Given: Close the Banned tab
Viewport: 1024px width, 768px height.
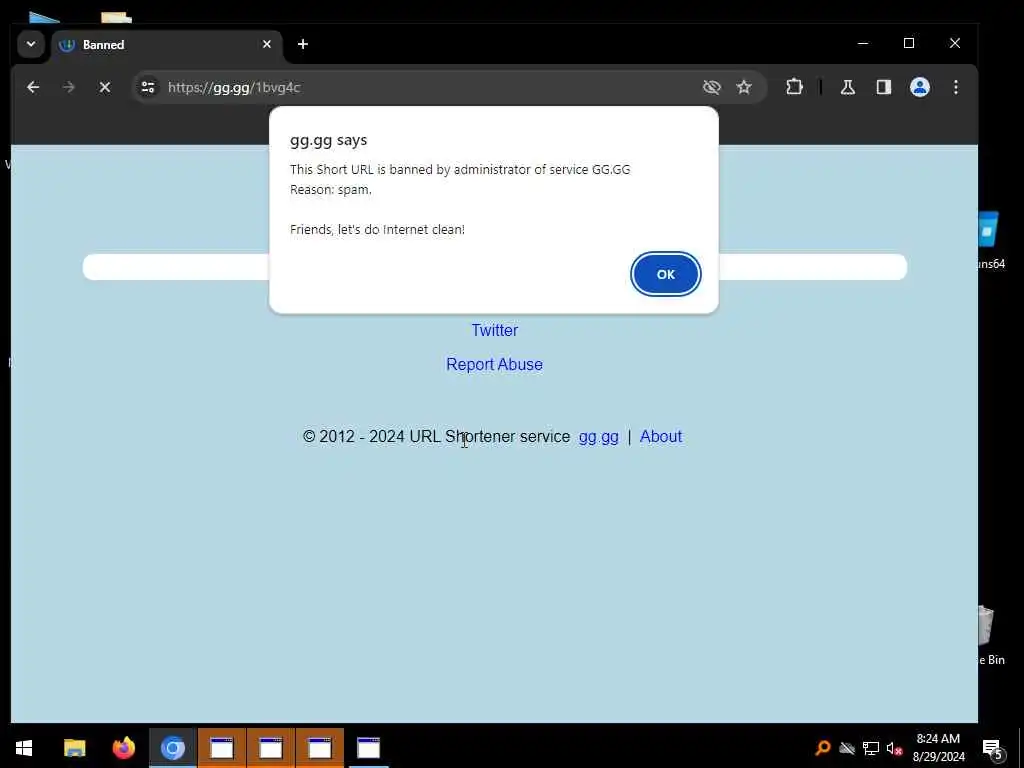Looking at the screenshot, I should tap(266, 44).
